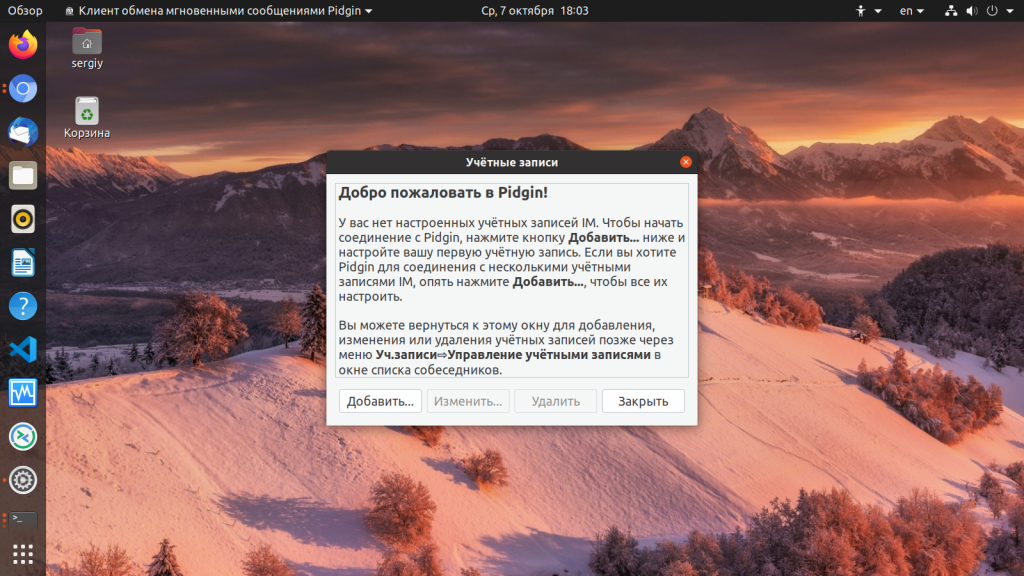This screenshot has height=576, width=1024.
Task: Close the Учётные записи dialog
Action: (686, 162)
